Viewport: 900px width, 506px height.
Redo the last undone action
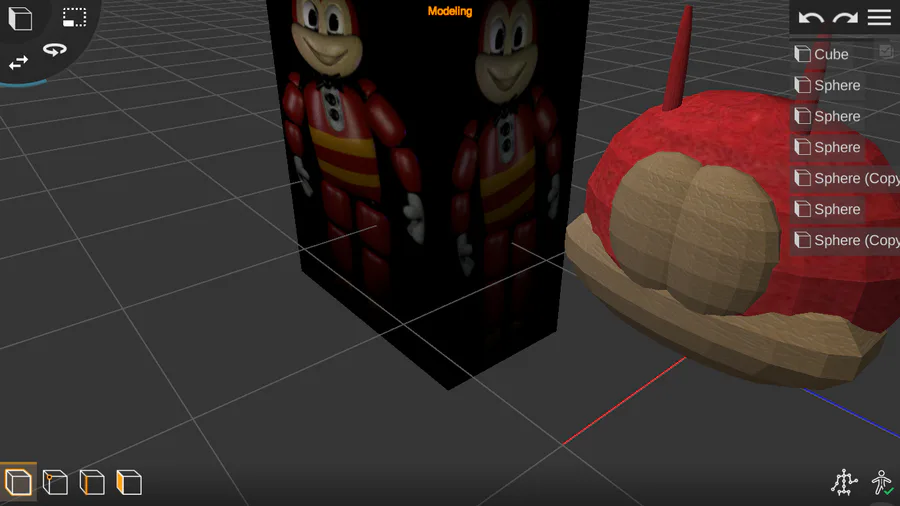[x=845, y=18]
